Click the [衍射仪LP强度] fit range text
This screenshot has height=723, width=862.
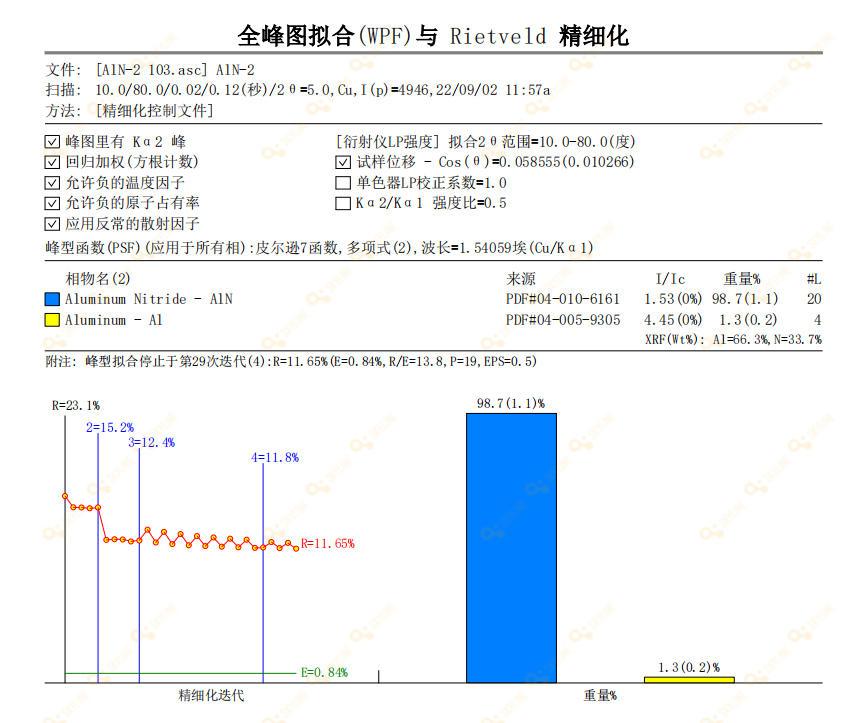coord(485,142)
